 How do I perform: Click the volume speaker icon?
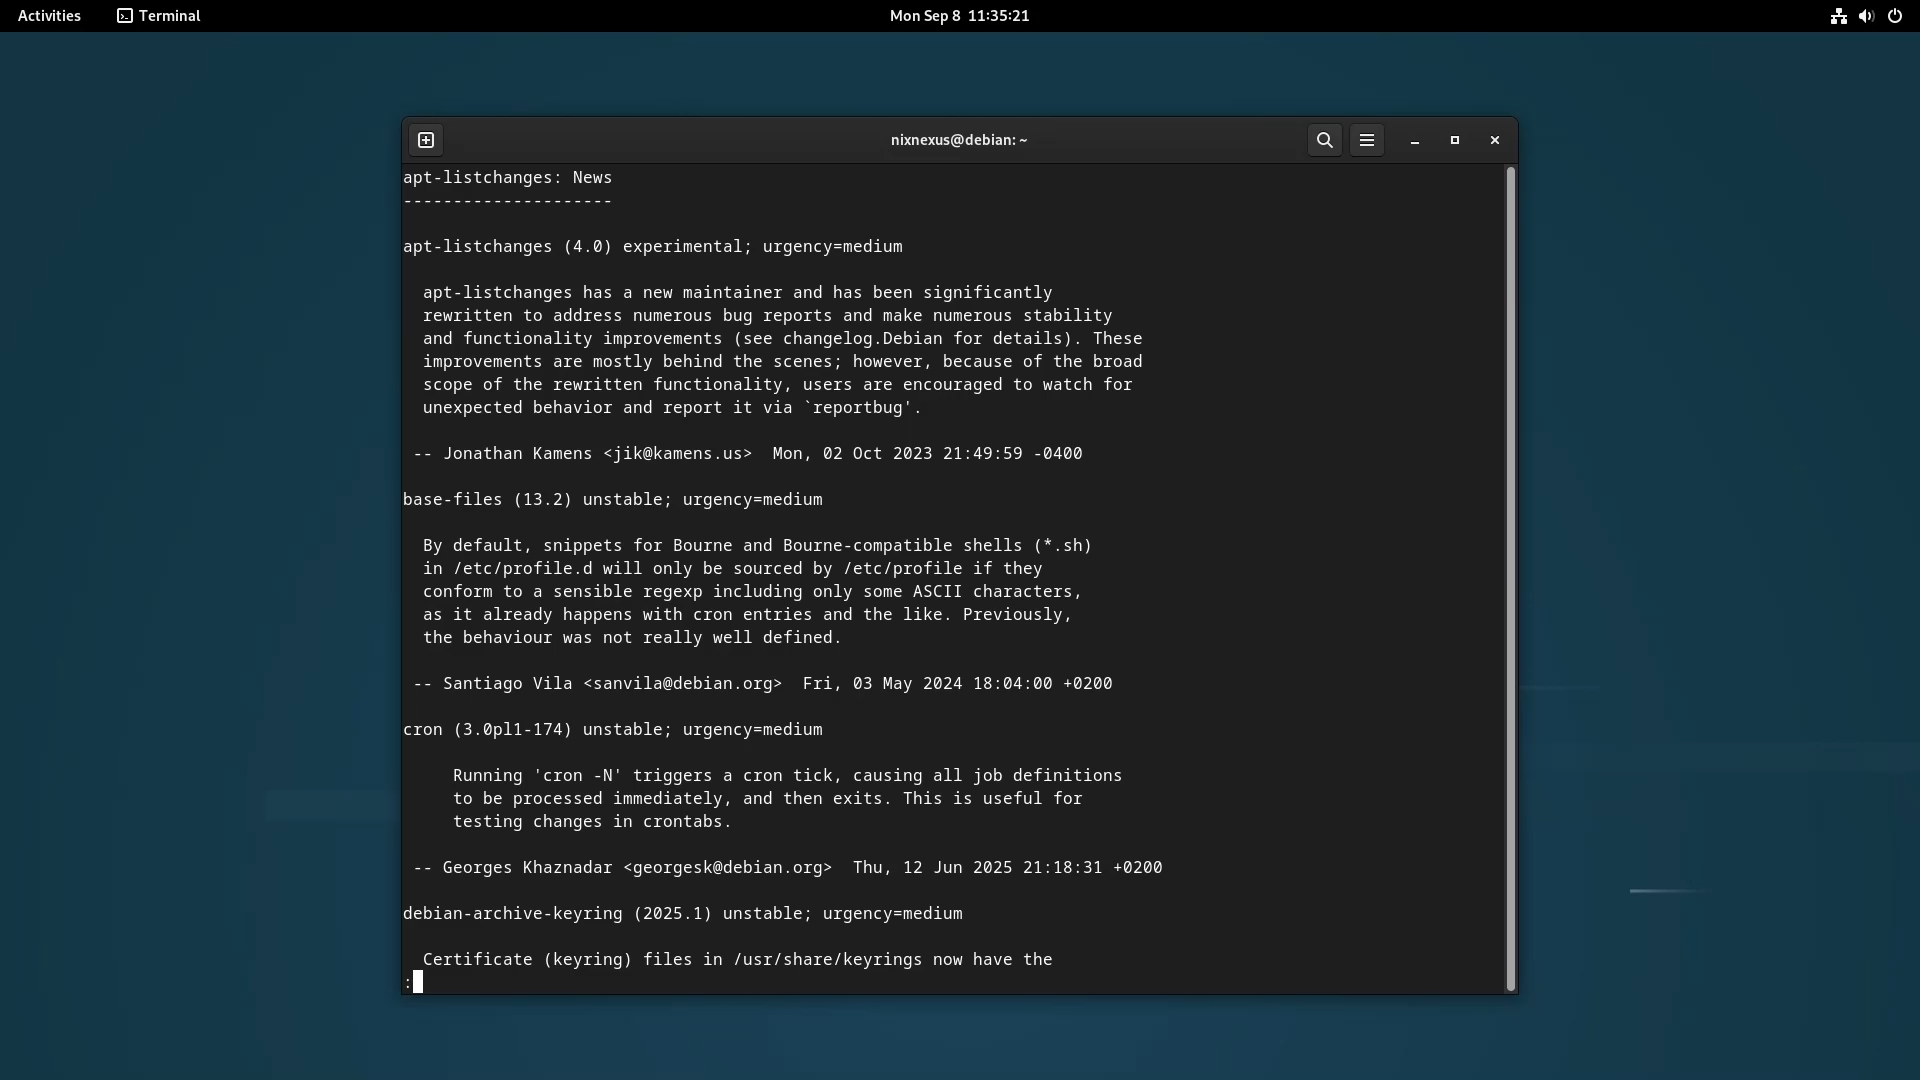click(1866, 16)
